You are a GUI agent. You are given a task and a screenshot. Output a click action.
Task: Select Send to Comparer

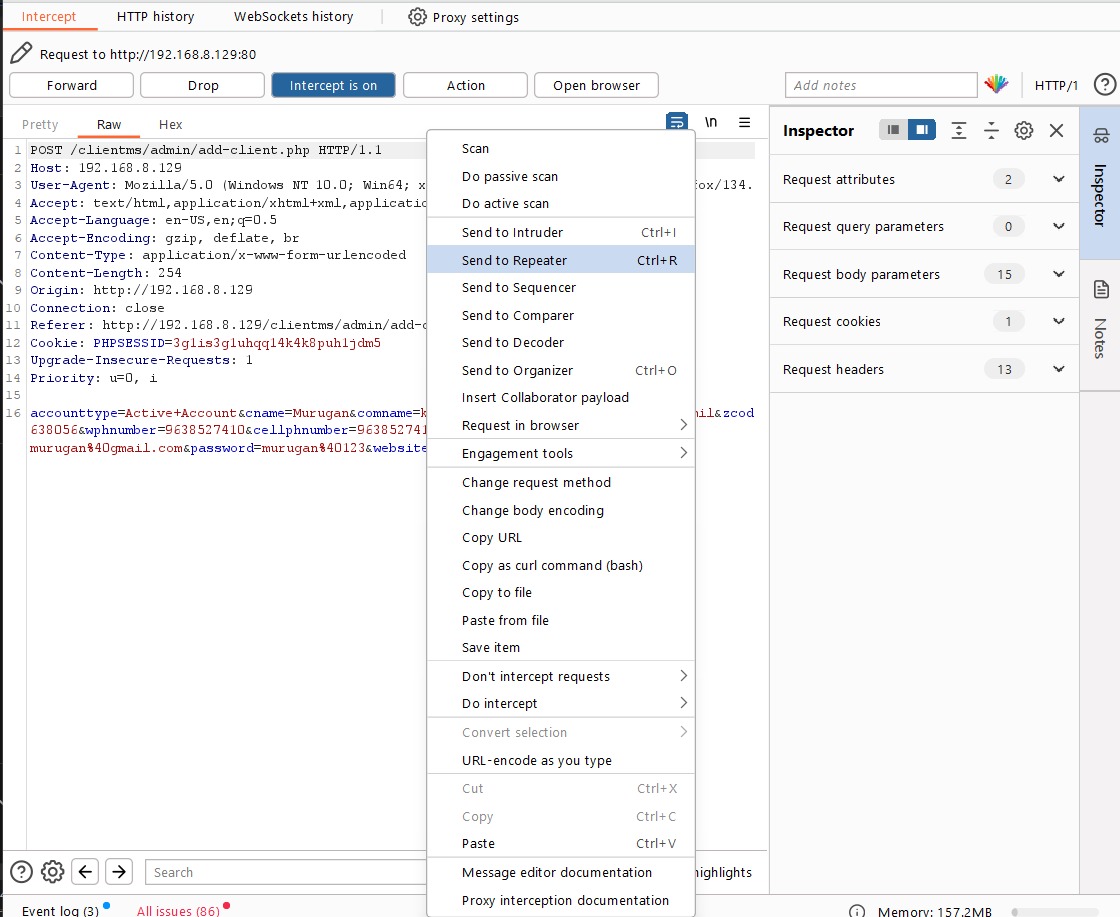(x=561, y=315)
